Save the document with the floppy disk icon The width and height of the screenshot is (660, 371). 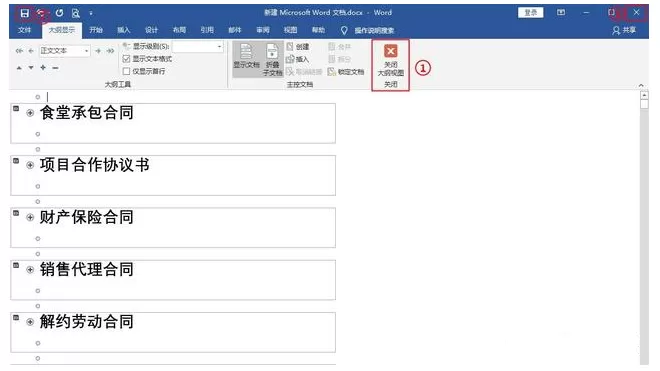pos(24,13)
